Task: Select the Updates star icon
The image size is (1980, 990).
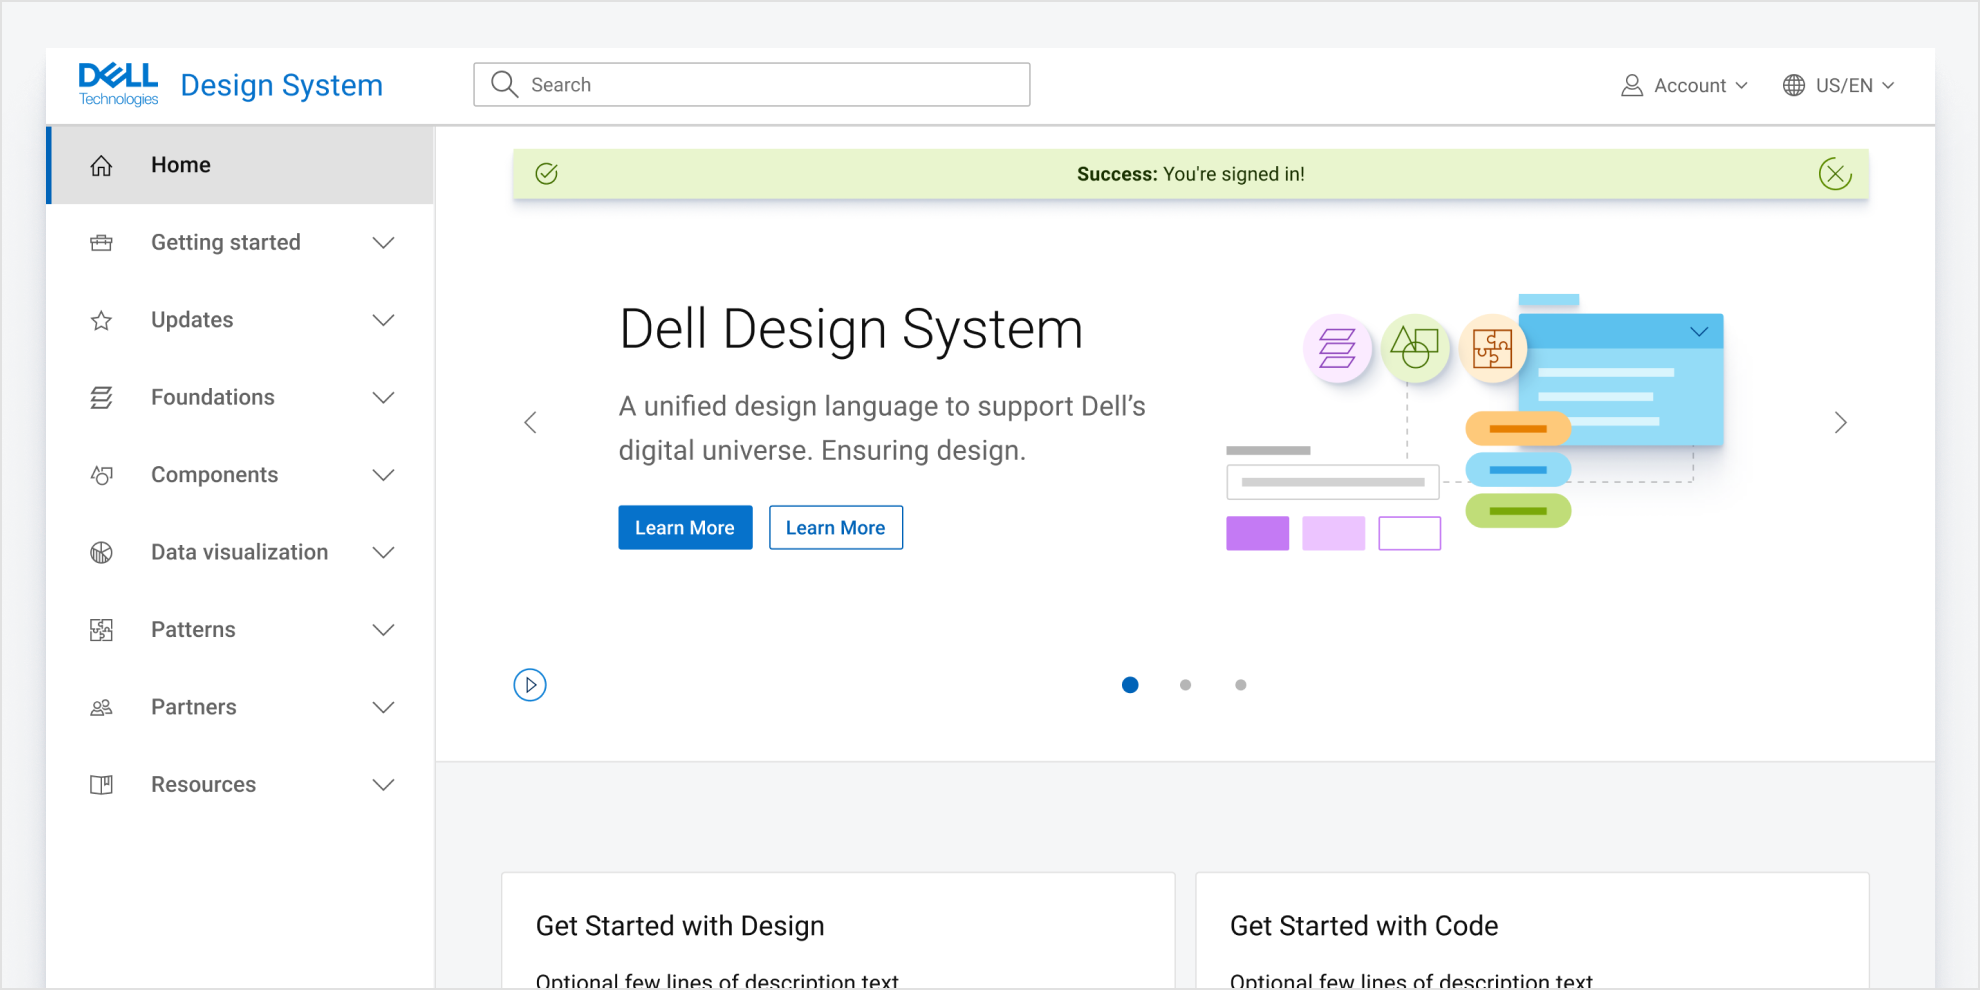Action: point(101,320)
